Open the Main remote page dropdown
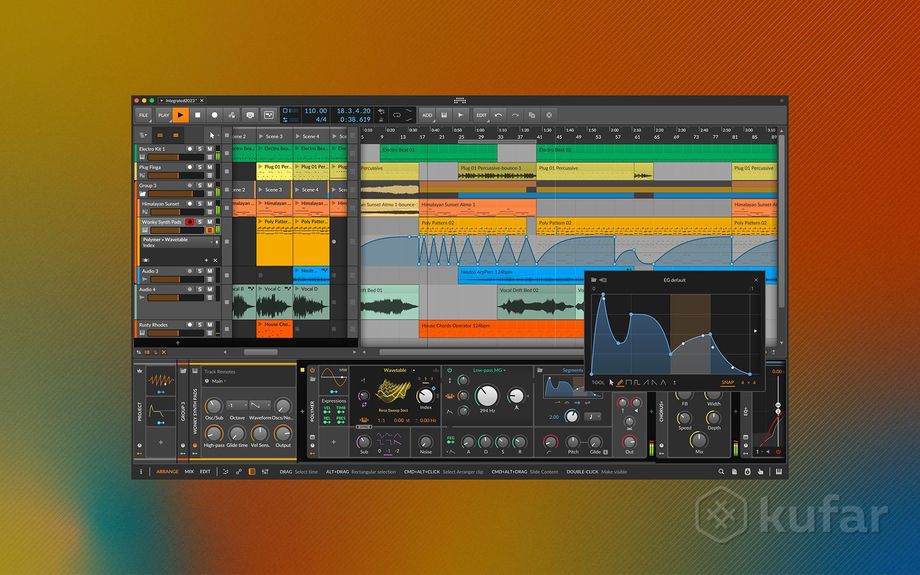This screenshot has height=575, width=920. coord(218,381)
